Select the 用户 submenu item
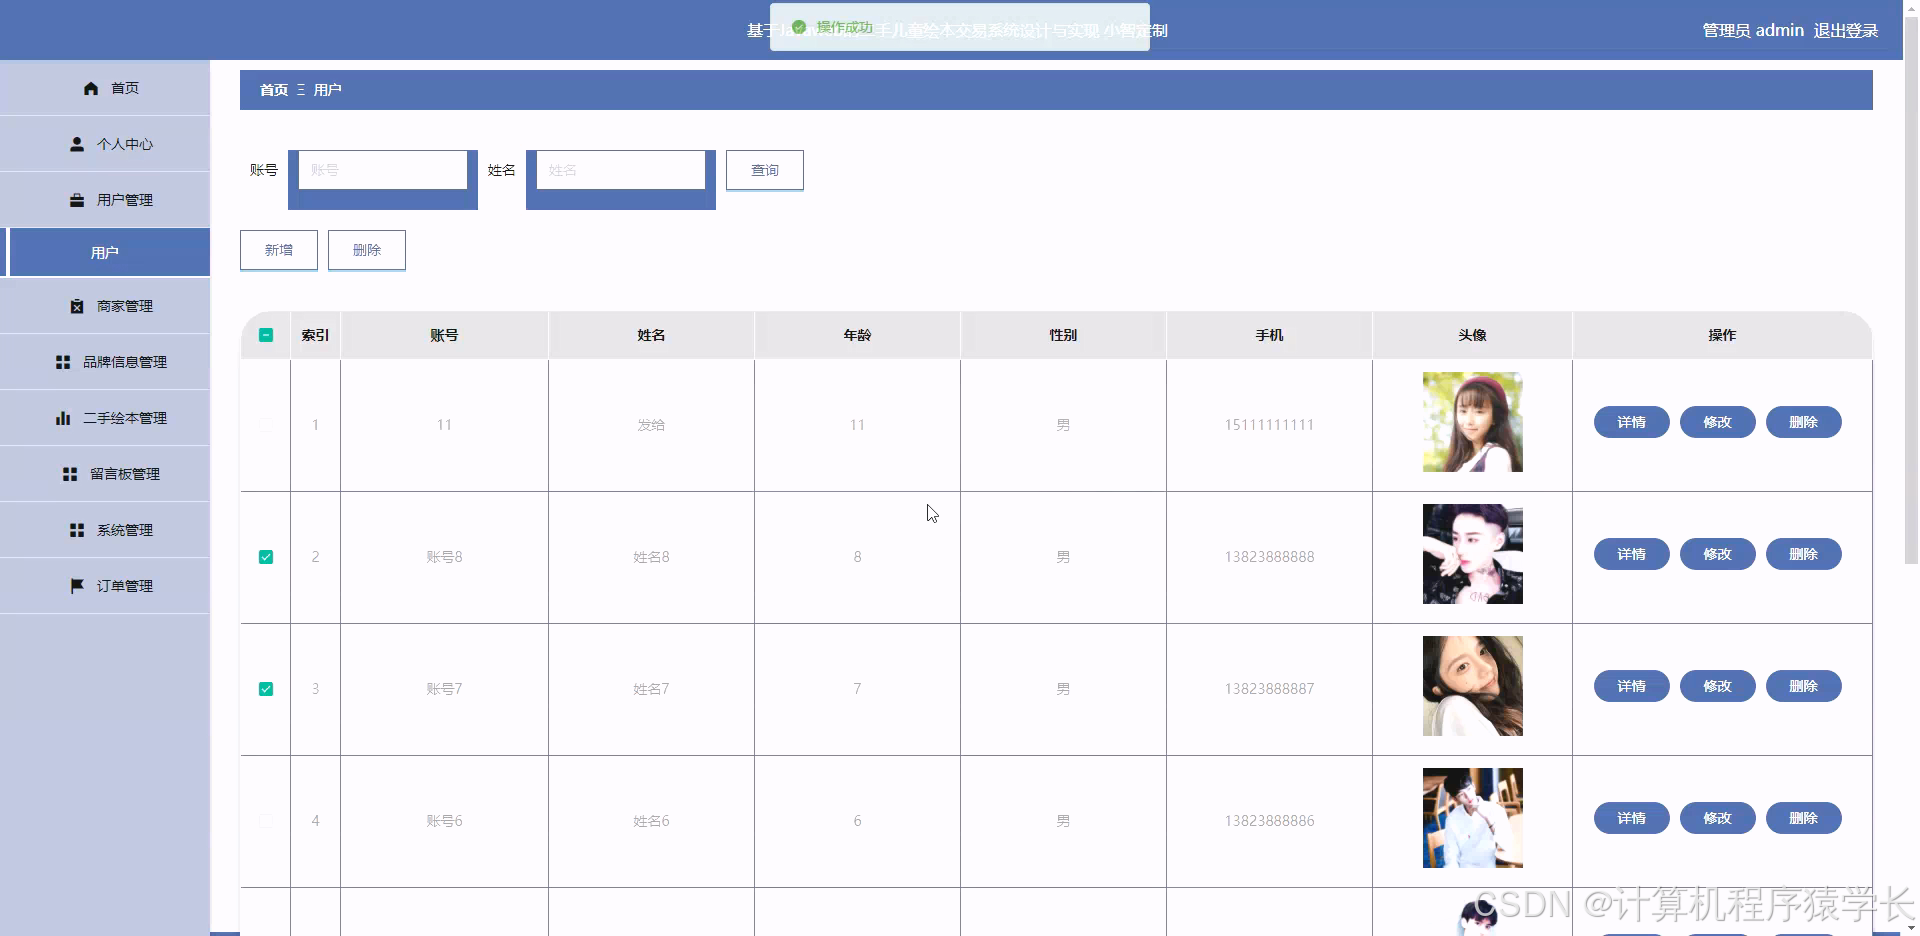Image resolution: width=1920 pixels, height=936 pixels. [105, 253]
